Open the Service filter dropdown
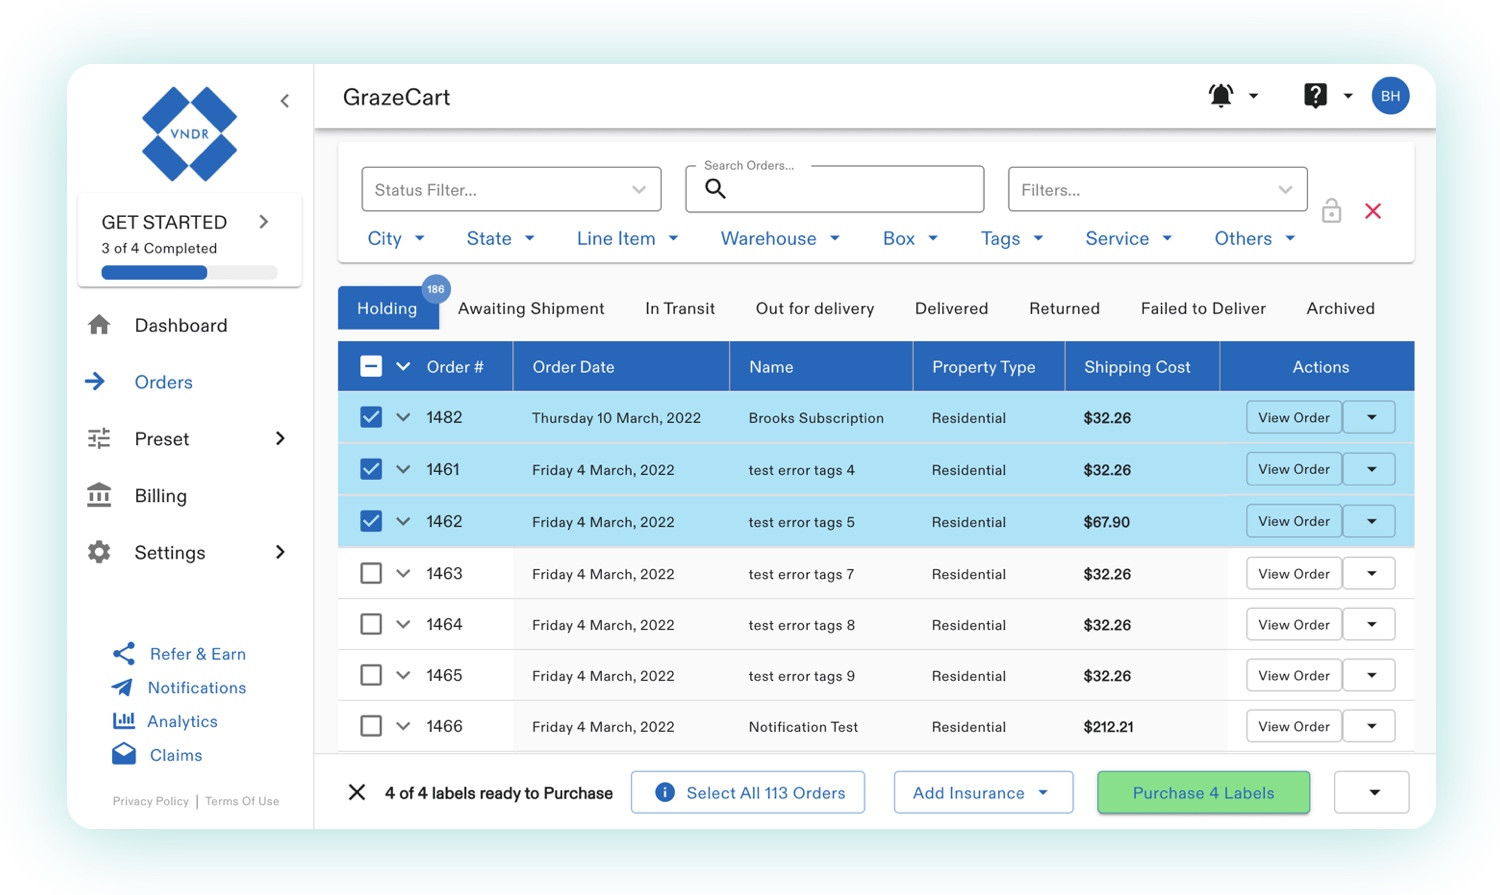 coord(1129,238)
